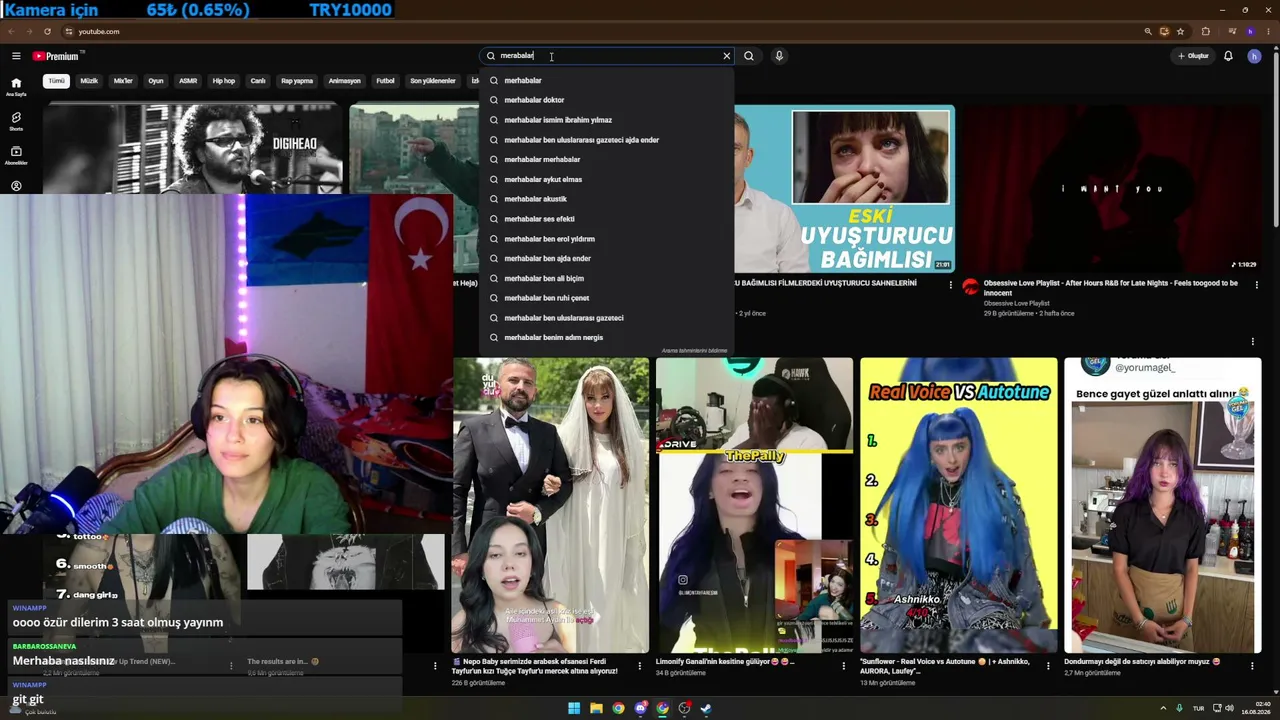
Task: Open the notifications bell
Action: (1228, 56)
